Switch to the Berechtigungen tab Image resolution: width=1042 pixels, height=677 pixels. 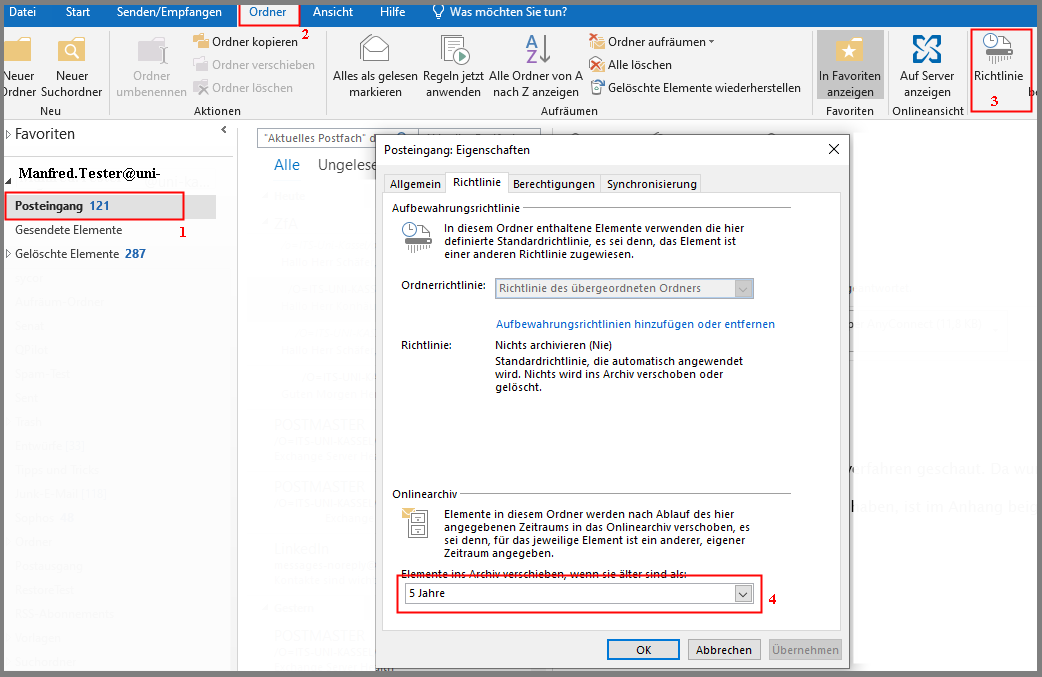click(554, 184)
